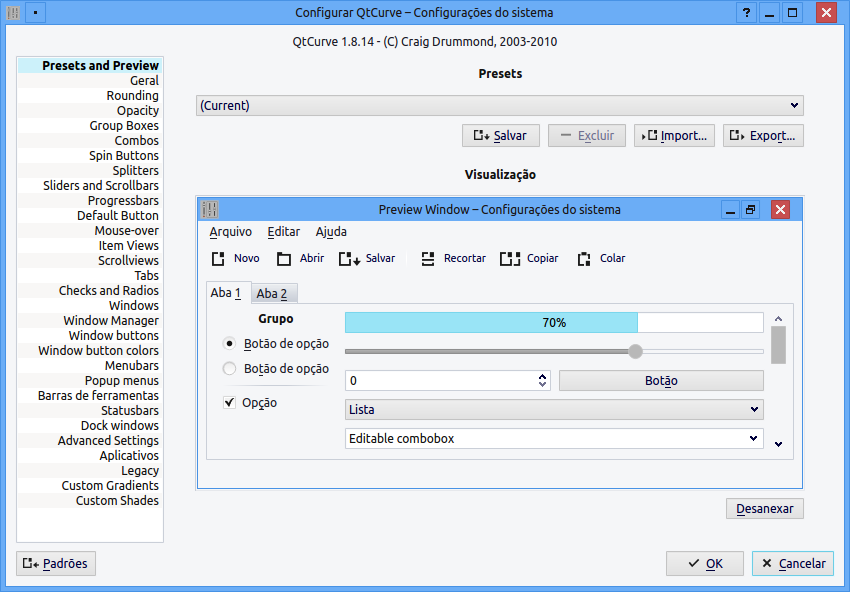850x592 pixels.
Task: Click the Novo toolbar icon in preview
Action: pos(218,259)
